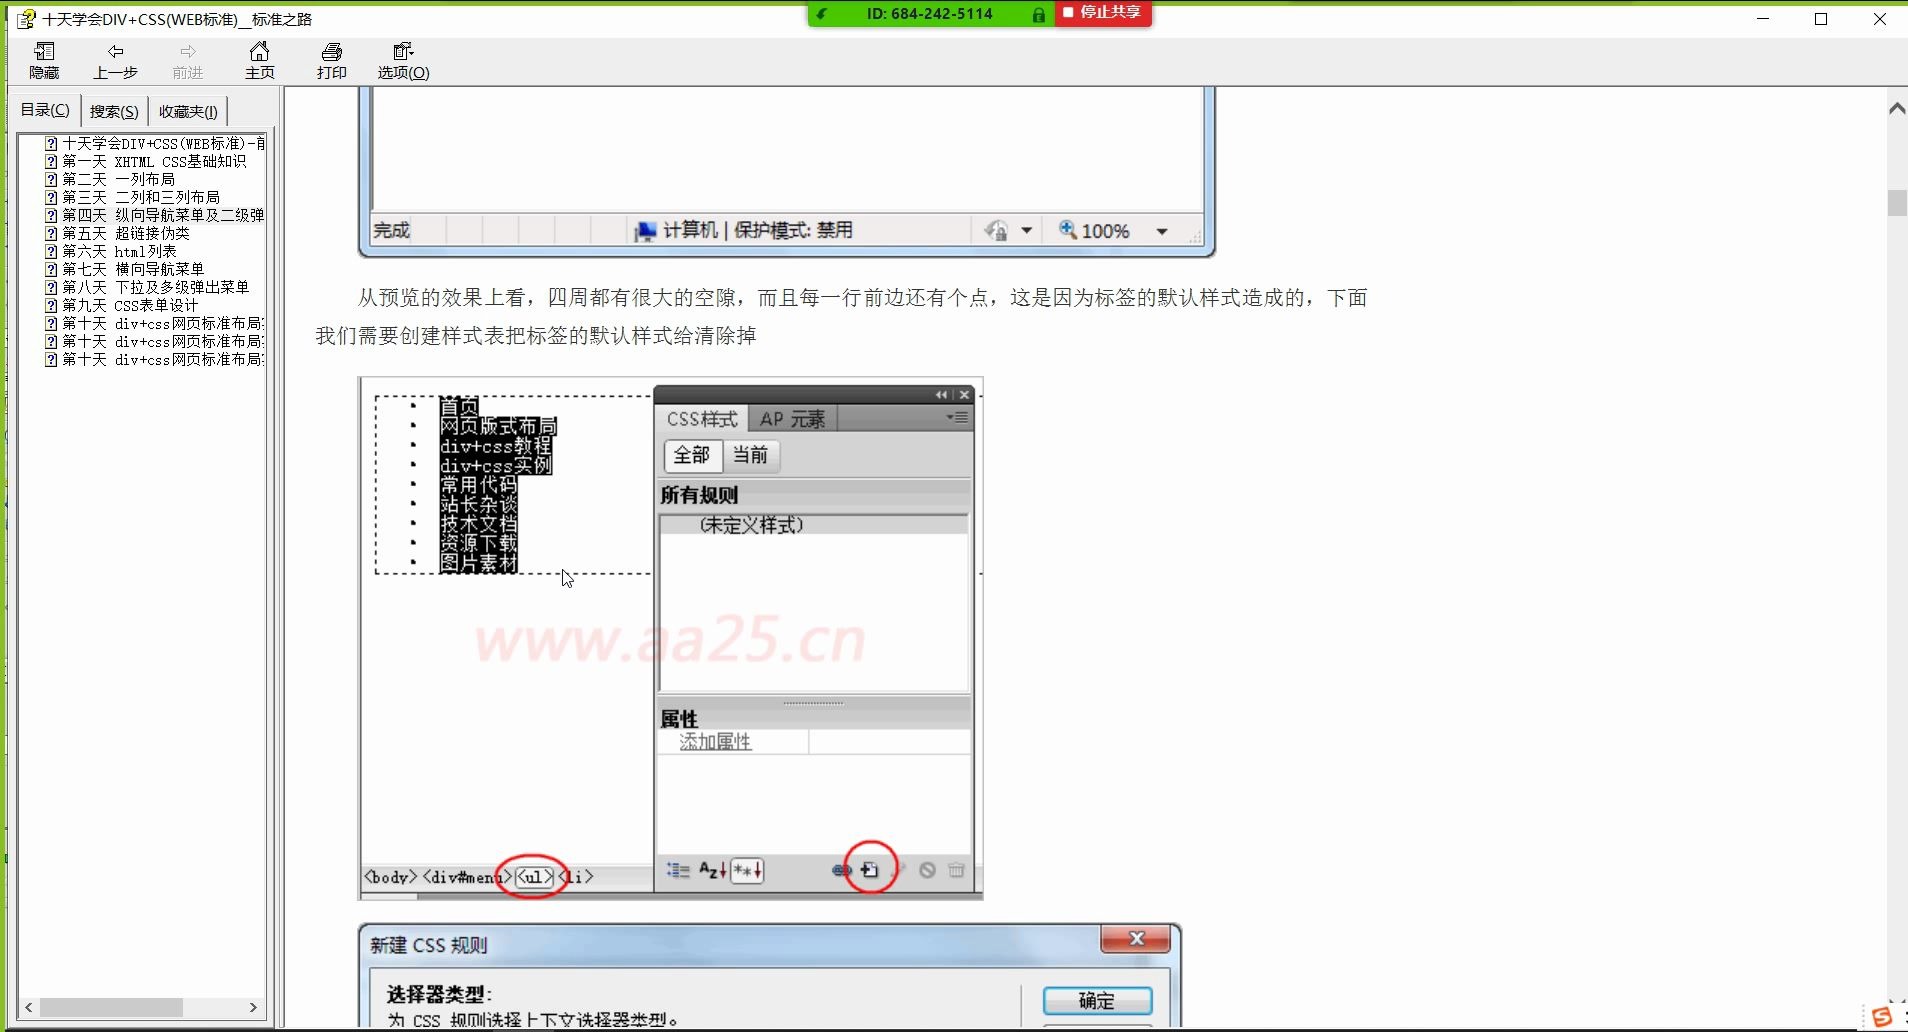Go back using the 上一步 arrow icon
The image size is (1908, 1032).
click(x=116, y=59)
